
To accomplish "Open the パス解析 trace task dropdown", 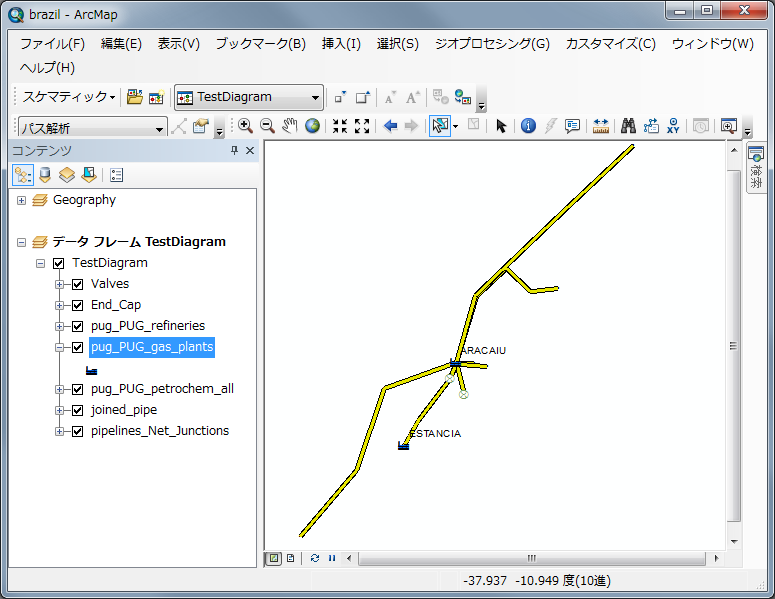I will (x=159, y=129).
